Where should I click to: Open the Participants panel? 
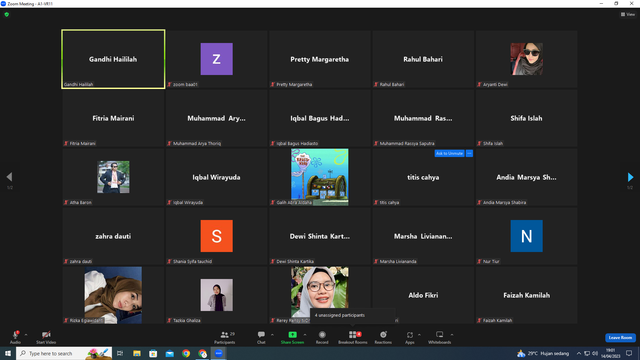[225, 337]
